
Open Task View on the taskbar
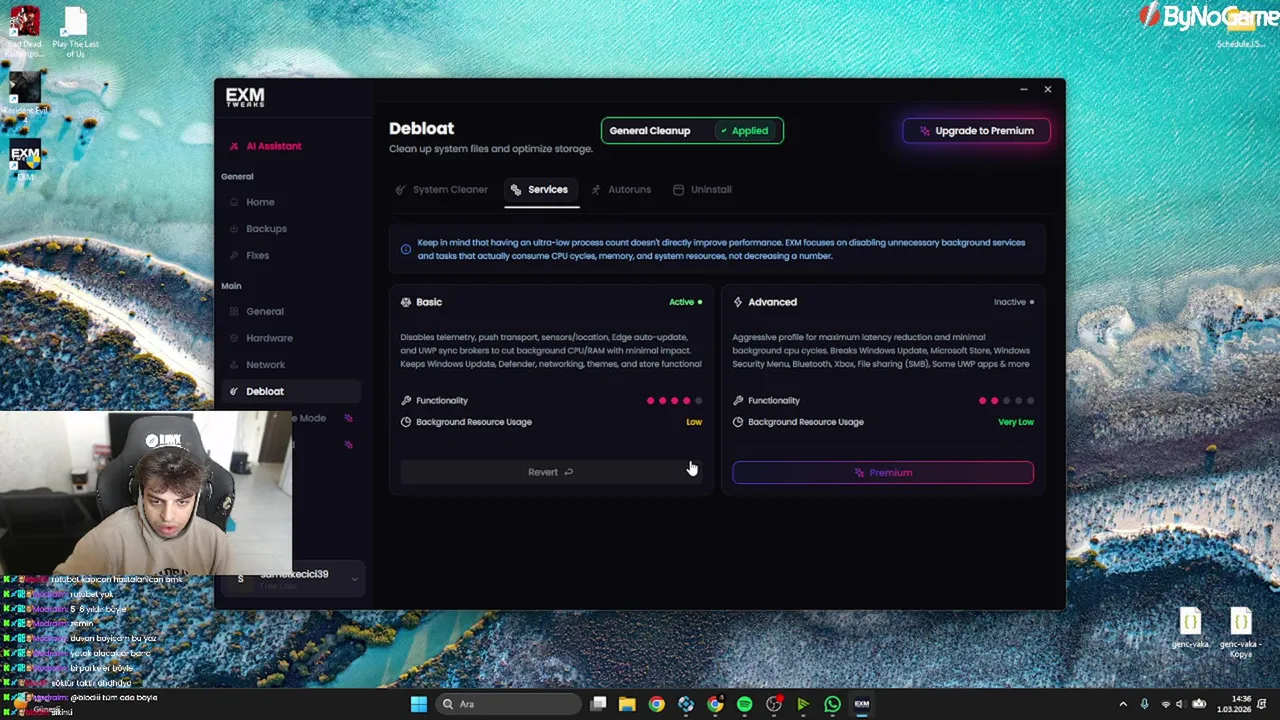(x=598, y=704)
